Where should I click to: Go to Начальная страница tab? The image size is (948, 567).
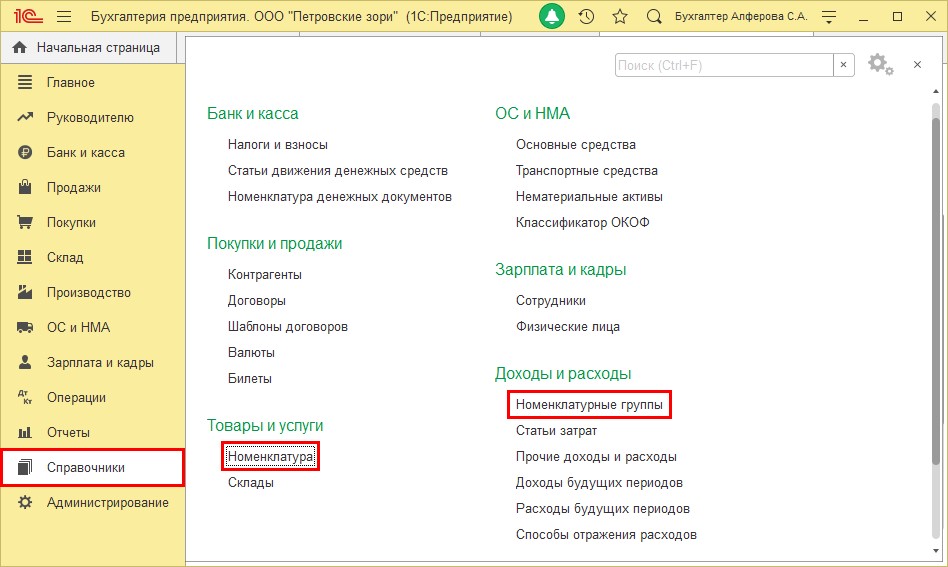pyautogui.click(x=88, y=48)
